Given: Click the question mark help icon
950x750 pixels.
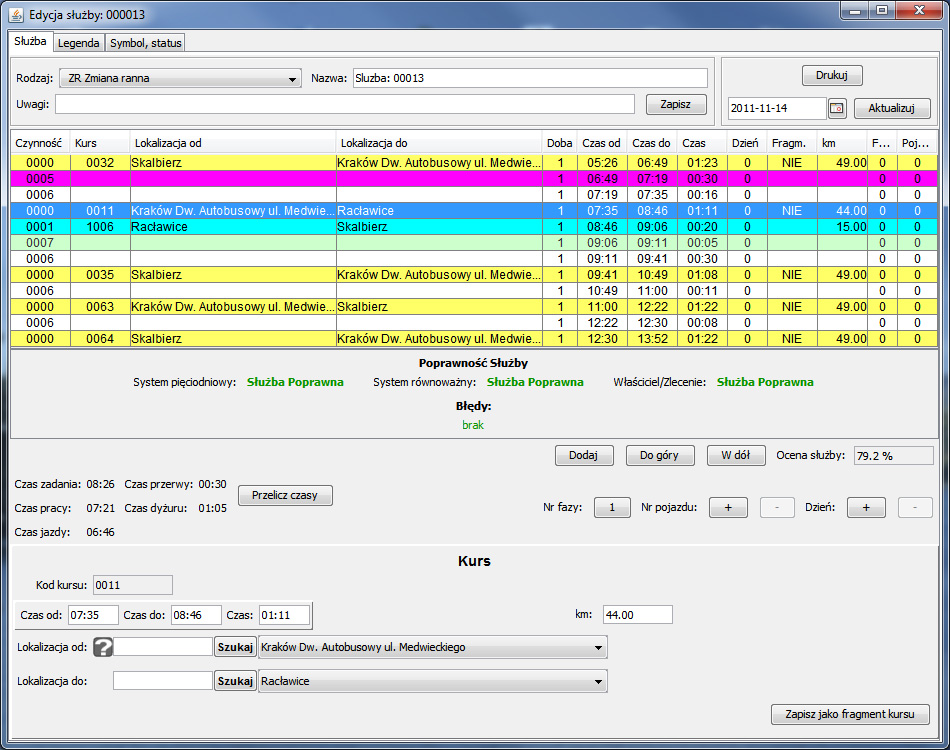Looking at the screenshot, I should coord(103,647).
